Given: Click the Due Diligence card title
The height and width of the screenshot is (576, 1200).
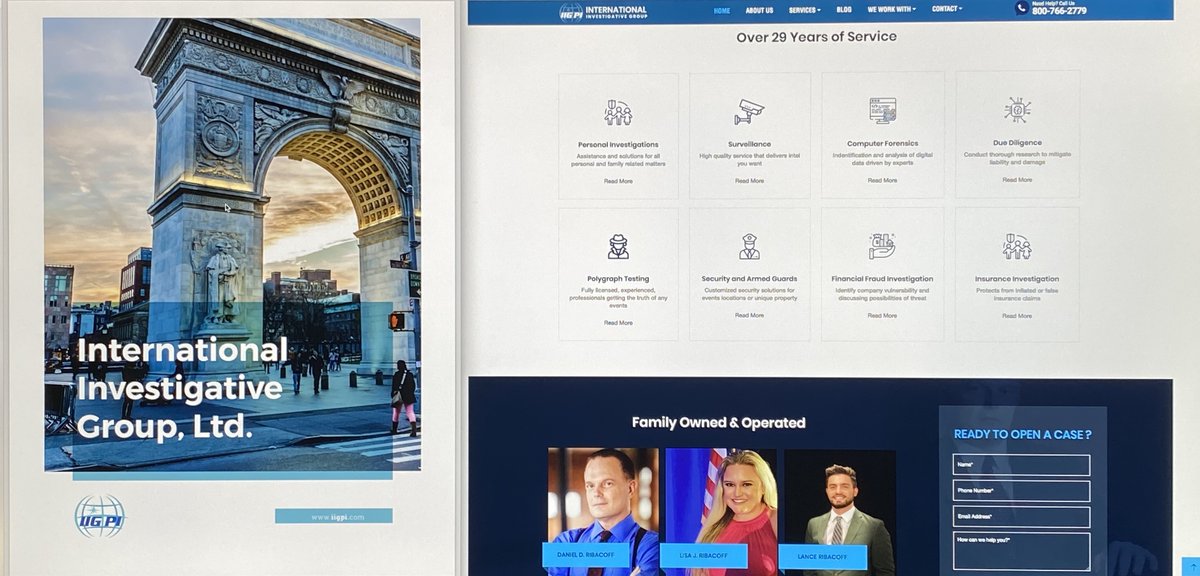Looking at the screenshot, I should coord(1017,143).
